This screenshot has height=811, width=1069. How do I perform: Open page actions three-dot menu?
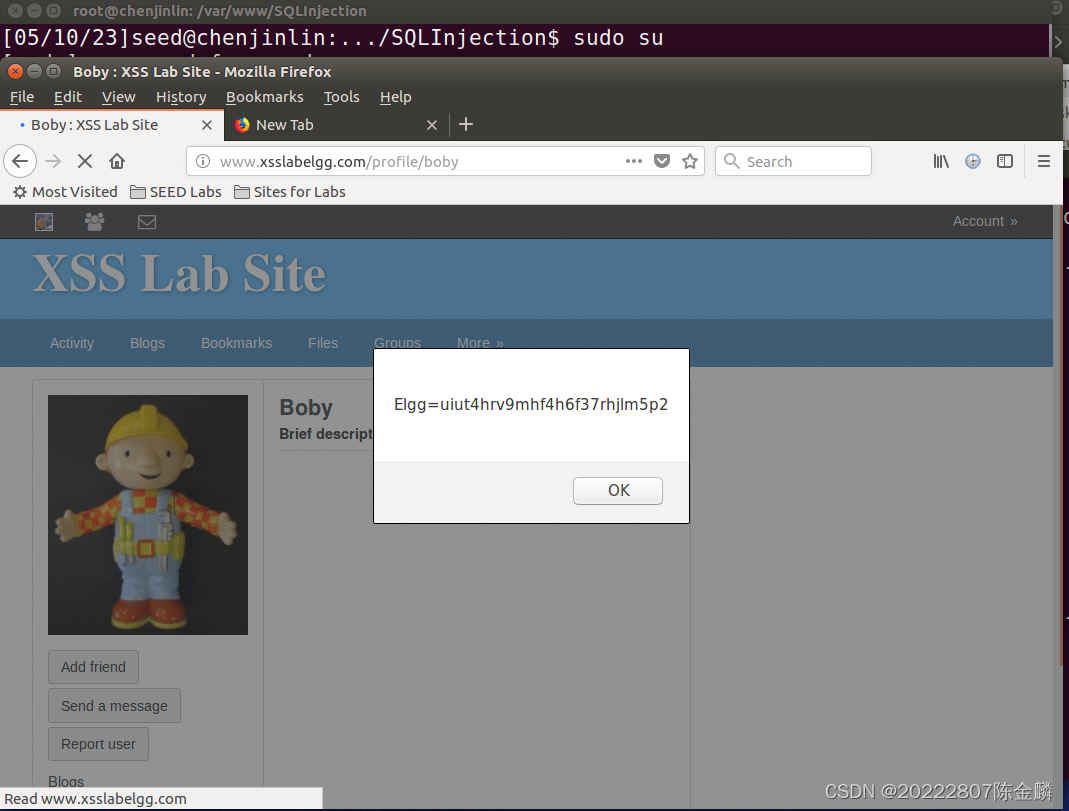634,162
